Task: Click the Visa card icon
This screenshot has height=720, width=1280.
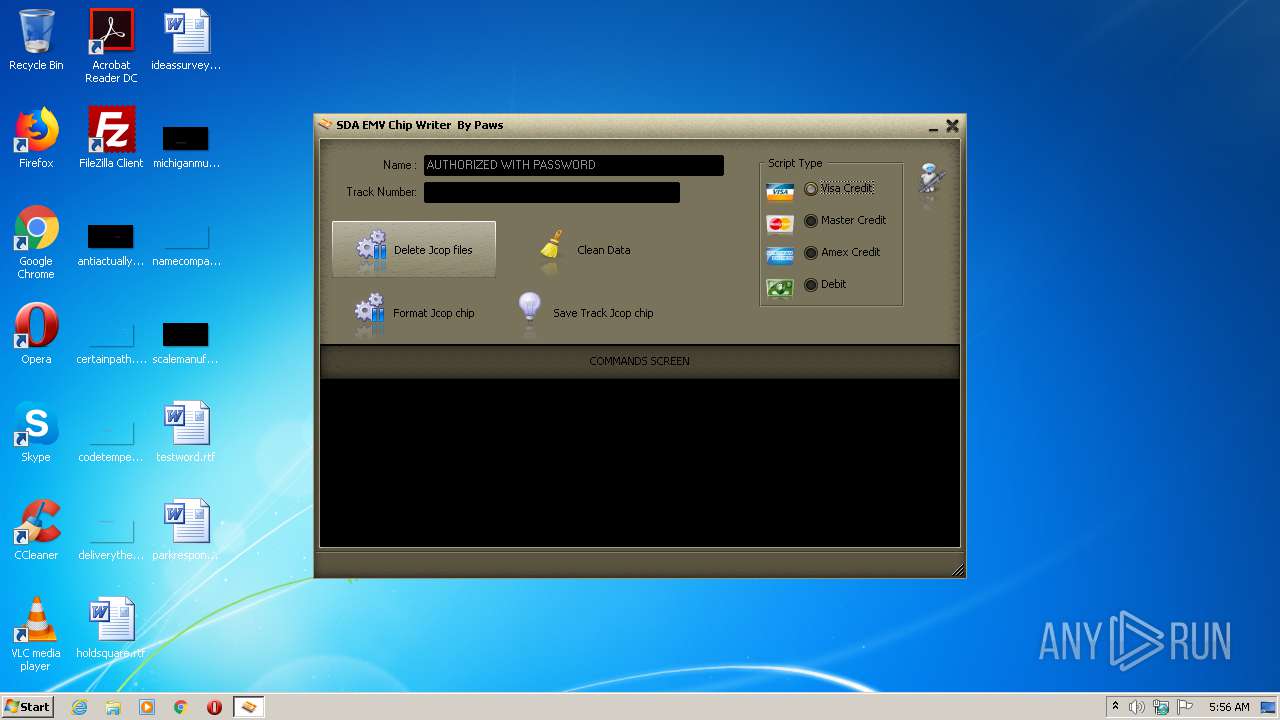Action: [780, 191]
